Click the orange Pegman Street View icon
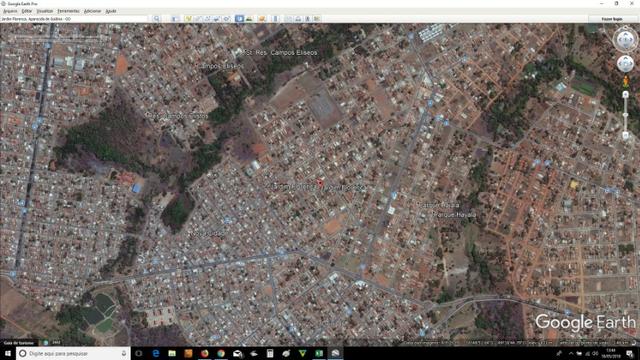640x360 pixels. coord(625,82)
